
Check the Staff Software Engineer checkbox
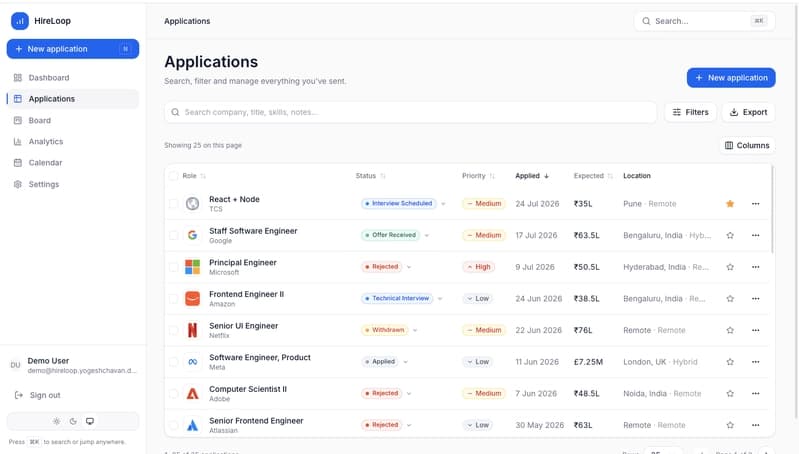pyautogui.click(x=173, y=235)
